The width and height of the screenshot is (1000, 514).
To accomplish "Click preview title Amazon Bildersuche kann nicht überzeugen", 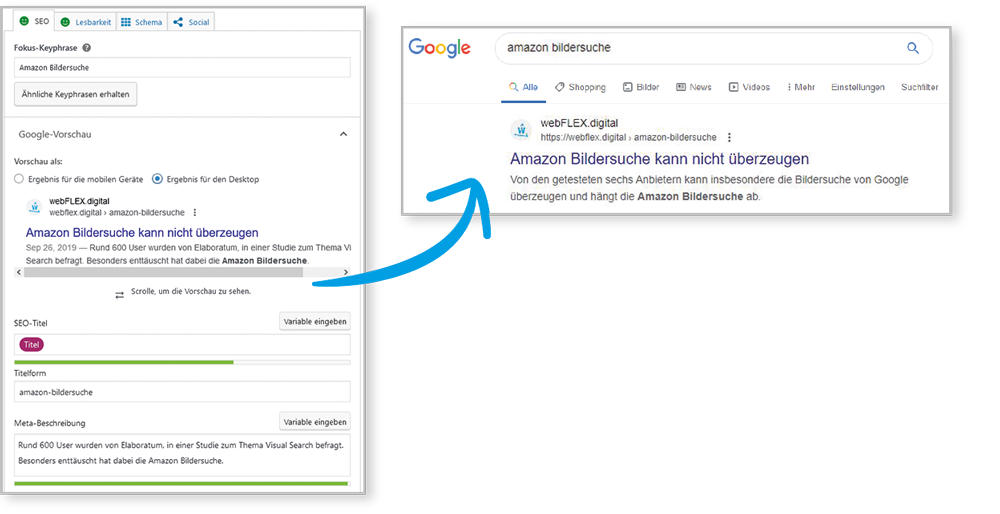I will 142,233.
